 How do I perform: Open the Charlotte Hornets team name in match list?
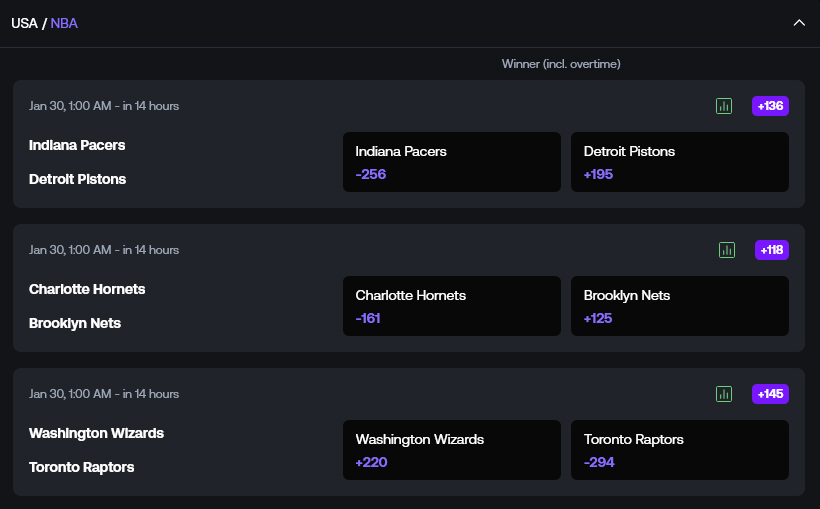click(87, 289)
